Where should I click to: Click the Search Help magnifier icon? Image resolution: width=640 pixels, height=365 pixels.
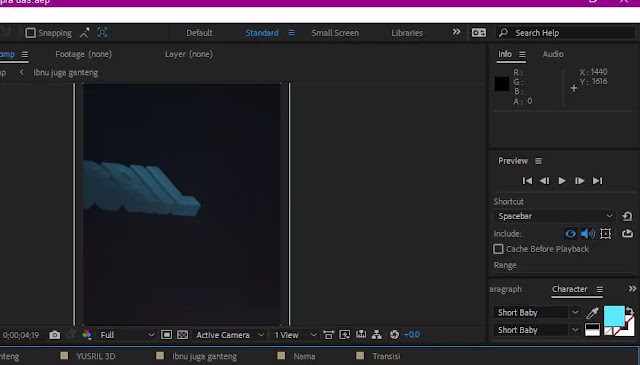(503, 33)
